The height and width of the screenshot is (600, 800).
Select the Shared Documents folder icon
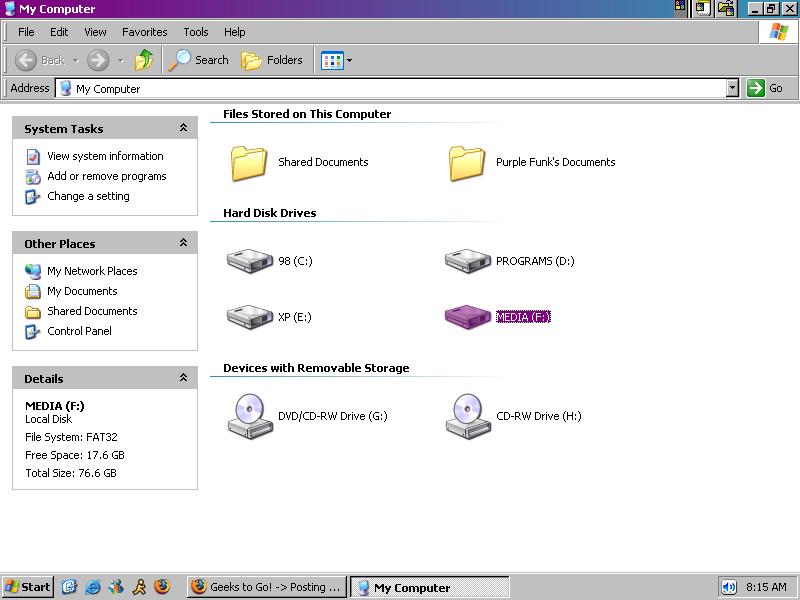tap(248, 163)
